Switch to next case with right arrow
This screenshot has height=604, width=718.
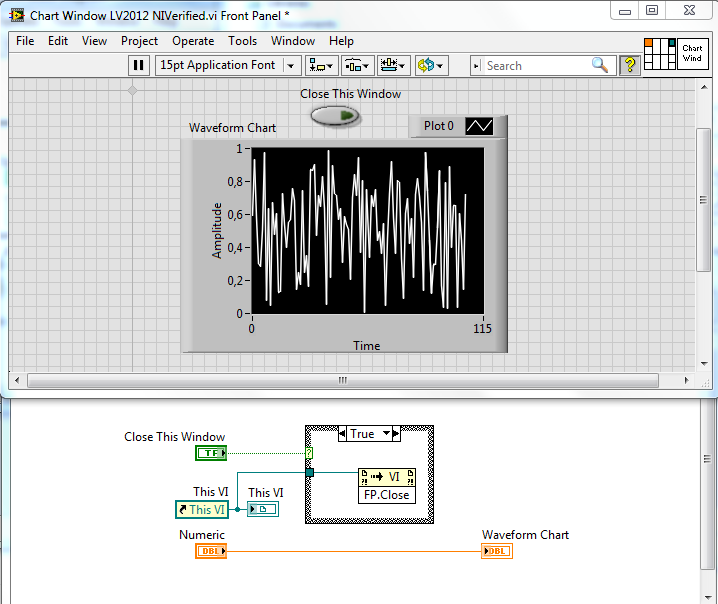point(396,433)
